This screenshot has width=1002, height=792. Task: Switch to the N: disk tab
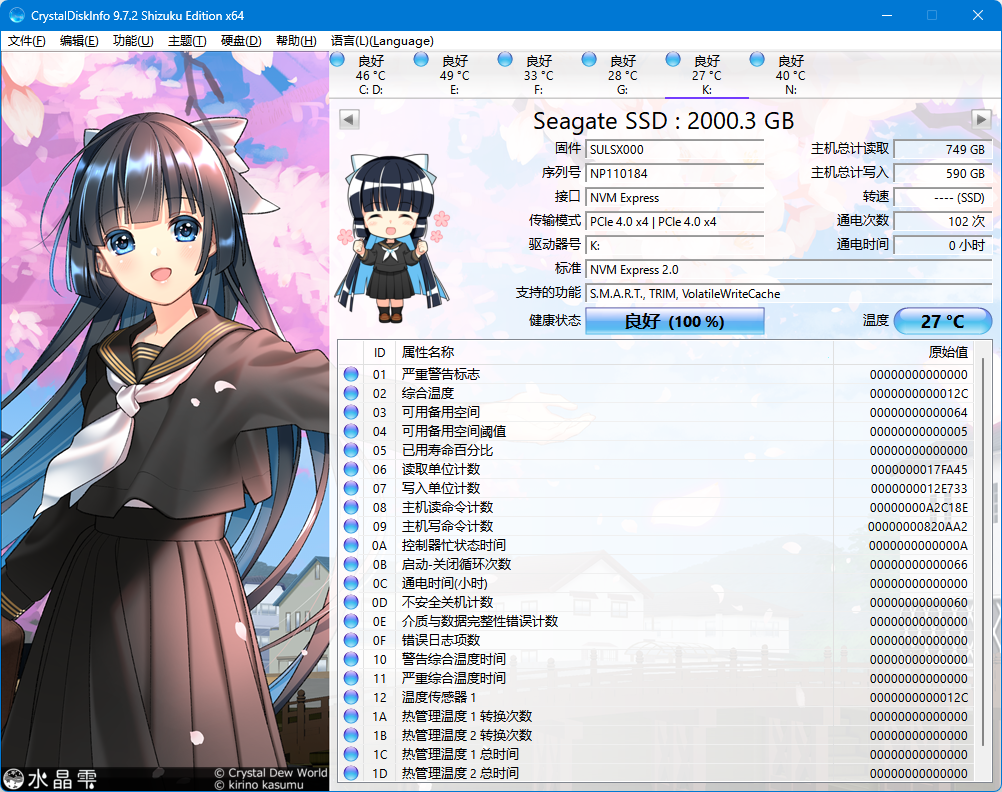click(790, 75)
